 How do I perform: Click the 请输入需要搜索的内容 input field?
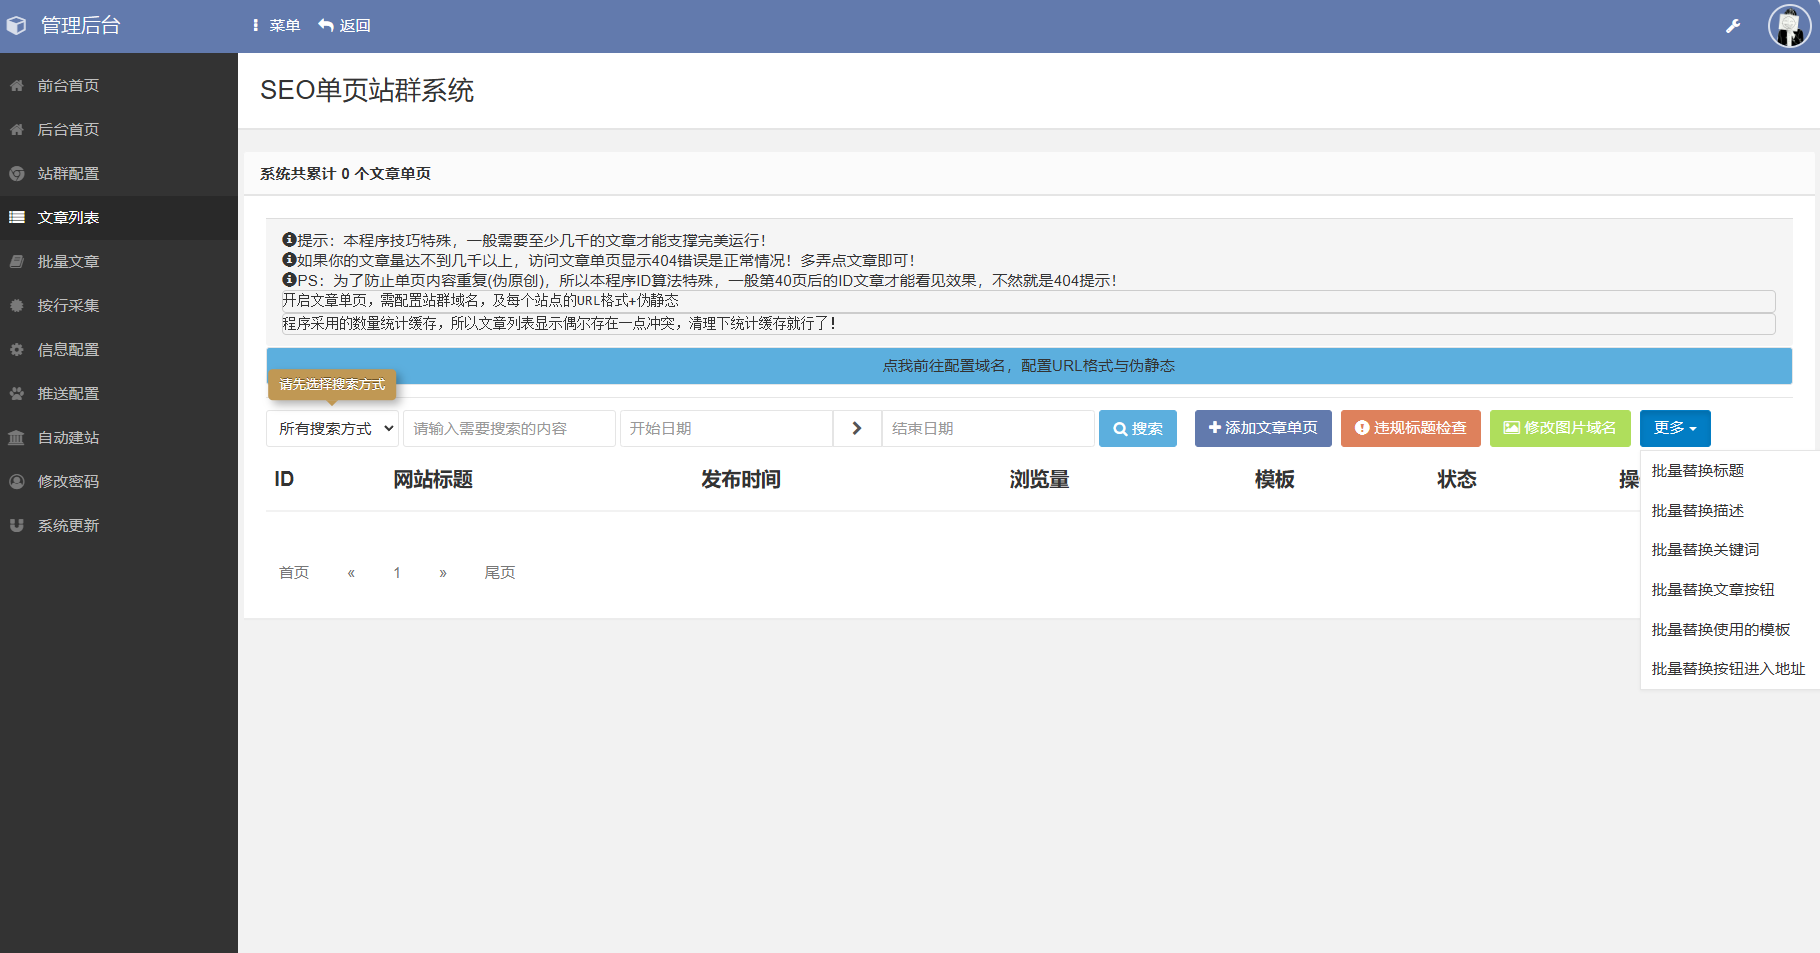pos(509,428)
